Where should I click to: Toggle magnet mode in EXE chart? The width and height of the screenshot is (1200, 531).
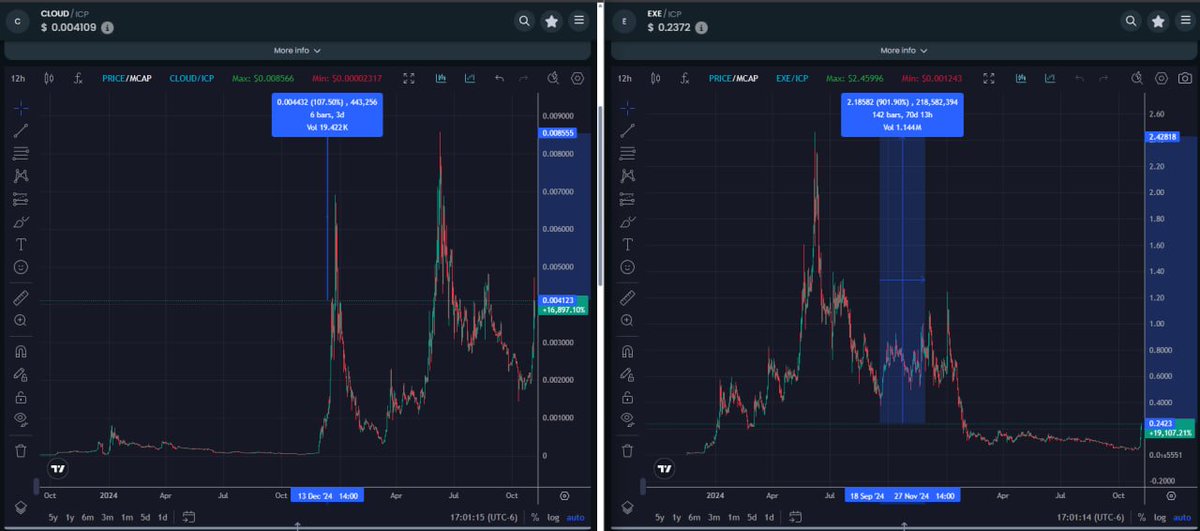pos(628,352)
